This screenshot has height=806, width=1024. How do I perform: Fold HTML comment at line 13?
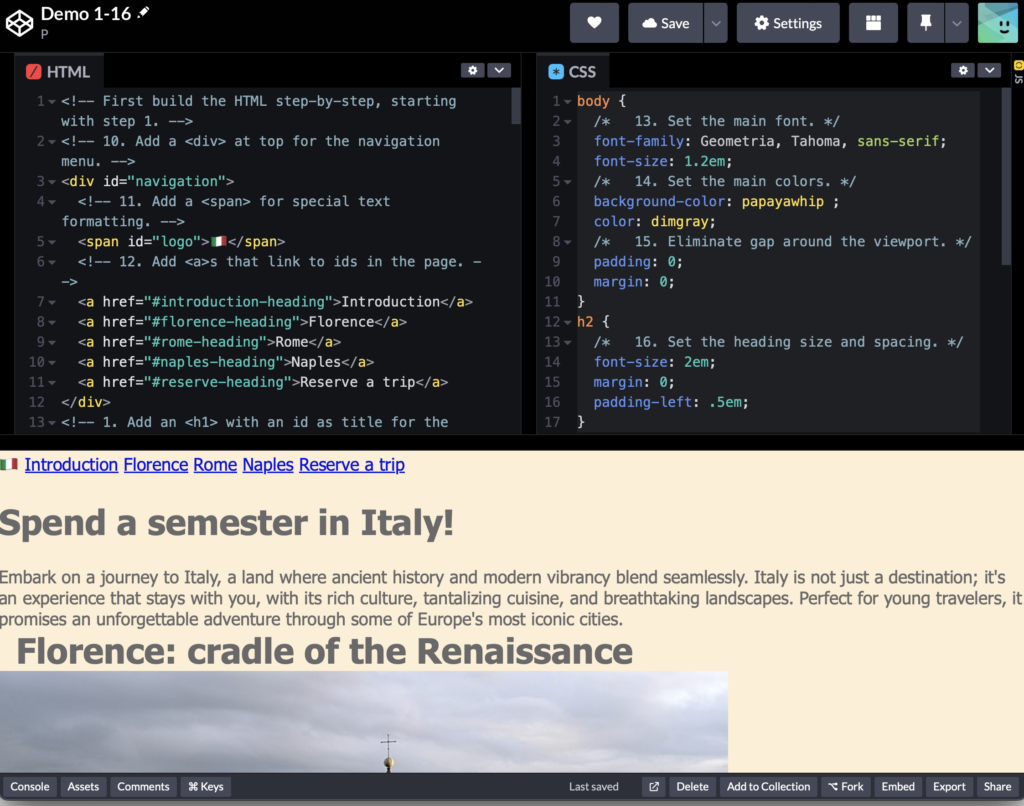click(x=52, y=423)
